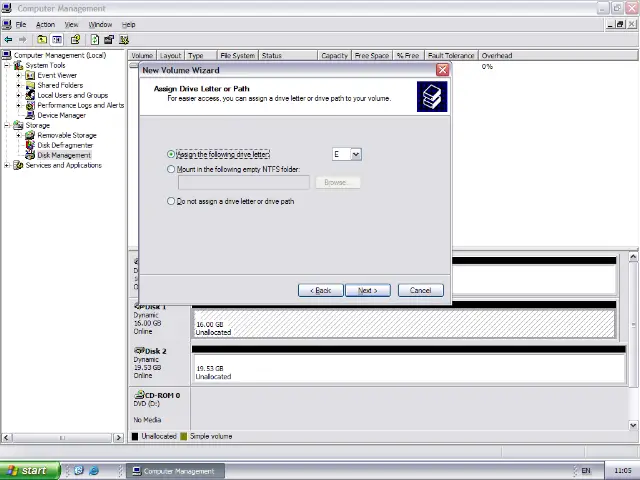Select Disk Management tree node
Viewport: 640px width, 480px height.
pos(64,155)
